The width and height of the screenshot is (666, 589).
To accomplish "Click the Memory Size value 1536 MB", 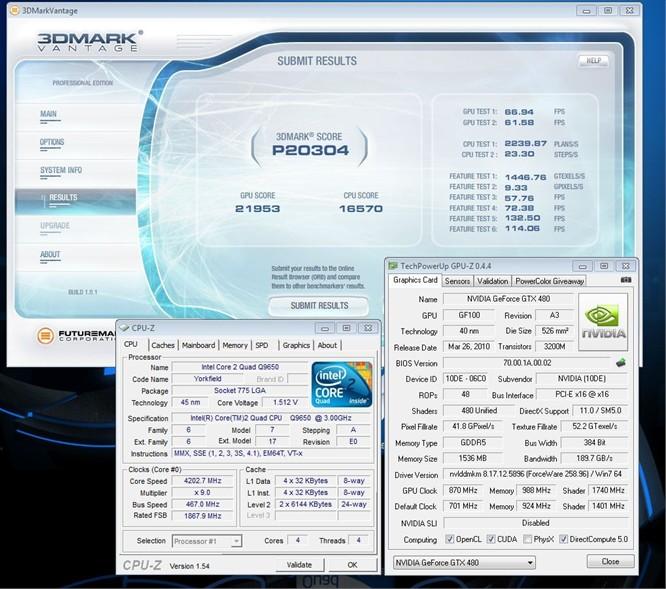I will (x=472, y=459).
